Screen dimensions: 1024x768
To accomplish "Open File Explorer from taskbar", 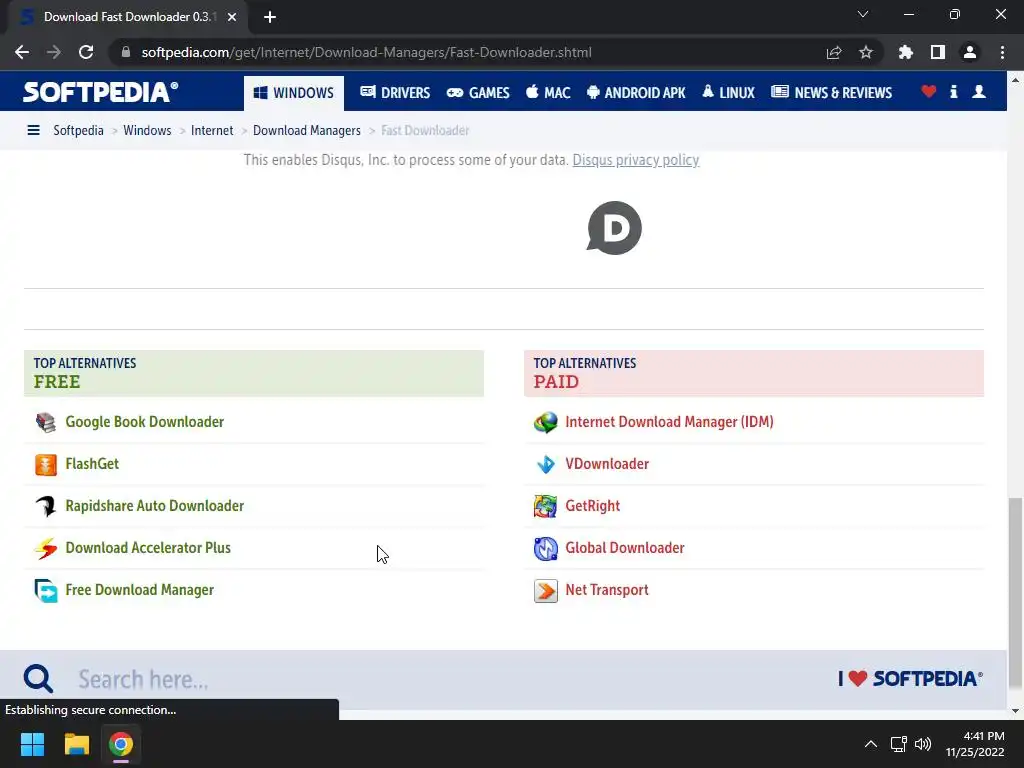I will pyautogui.click(x=76, y=744).
